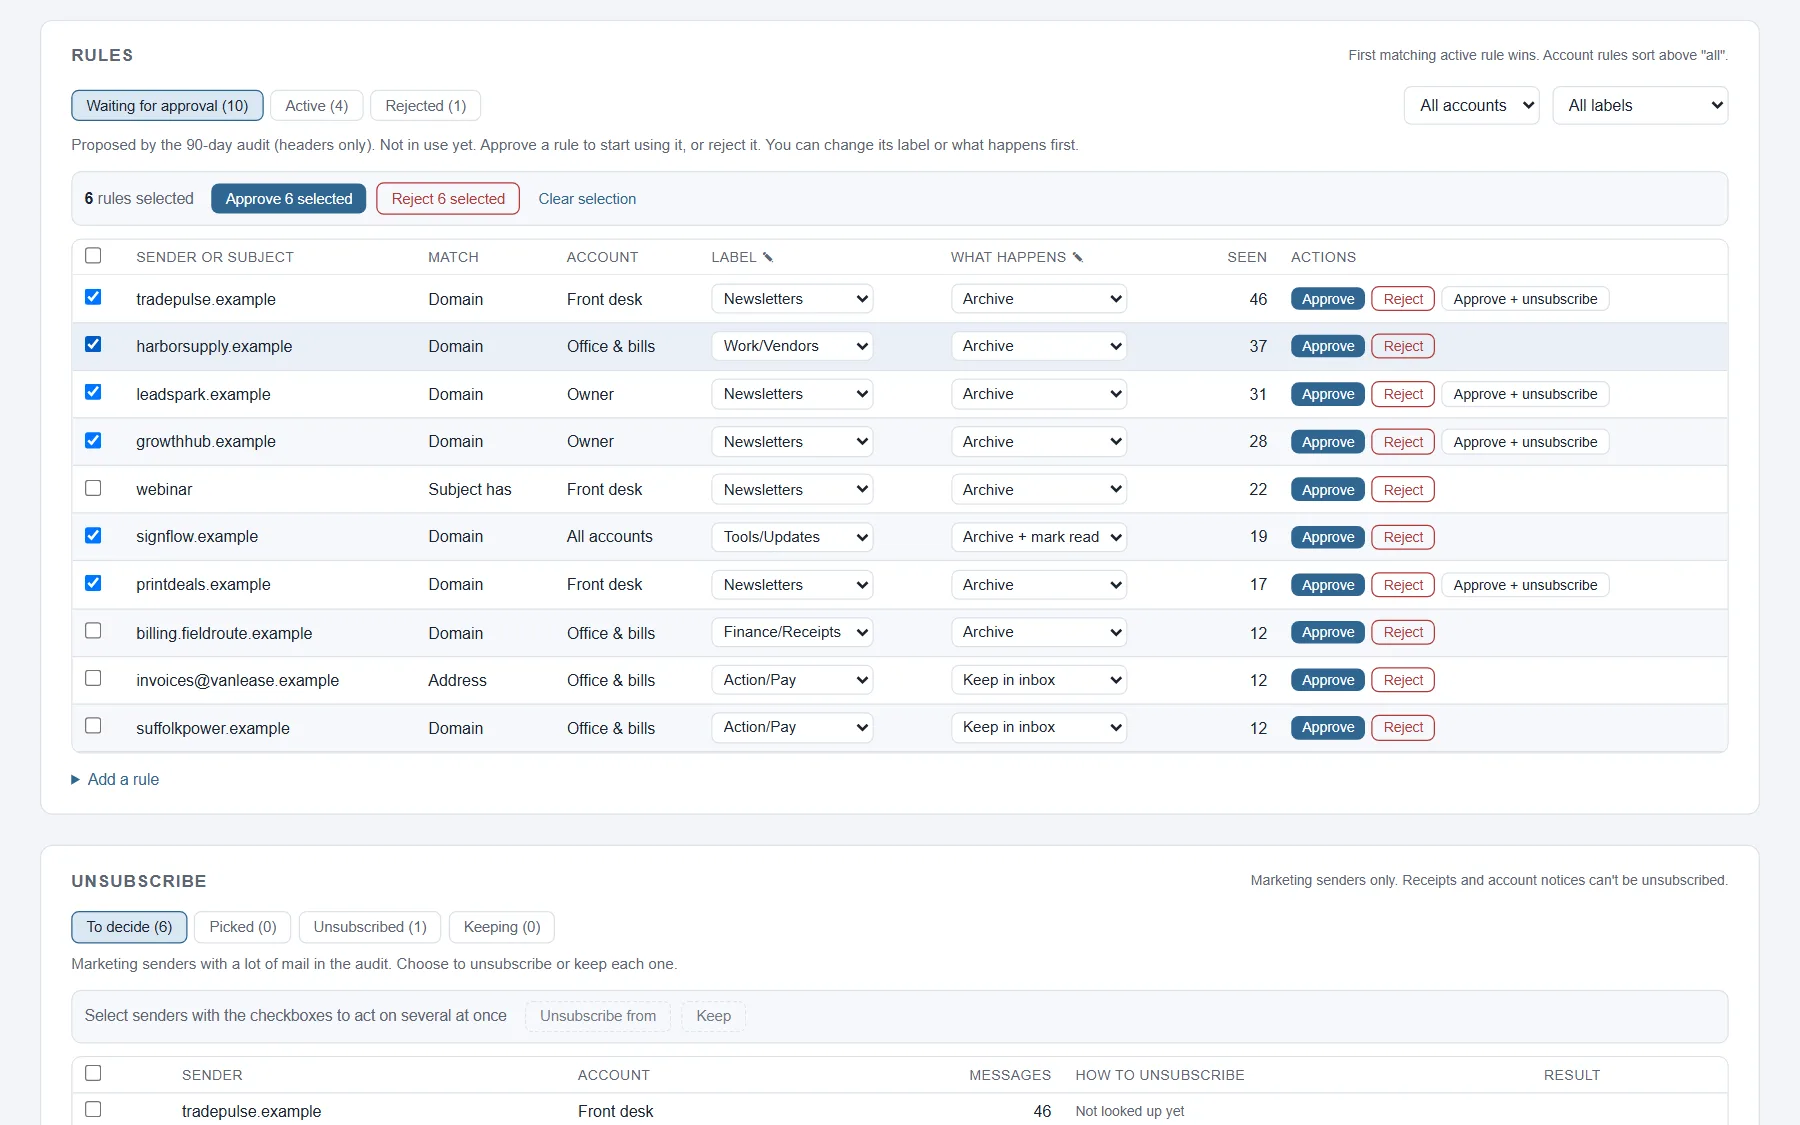
Task: Uncheck the tradepulse.example rule checkbox
Action: point(93,297)
